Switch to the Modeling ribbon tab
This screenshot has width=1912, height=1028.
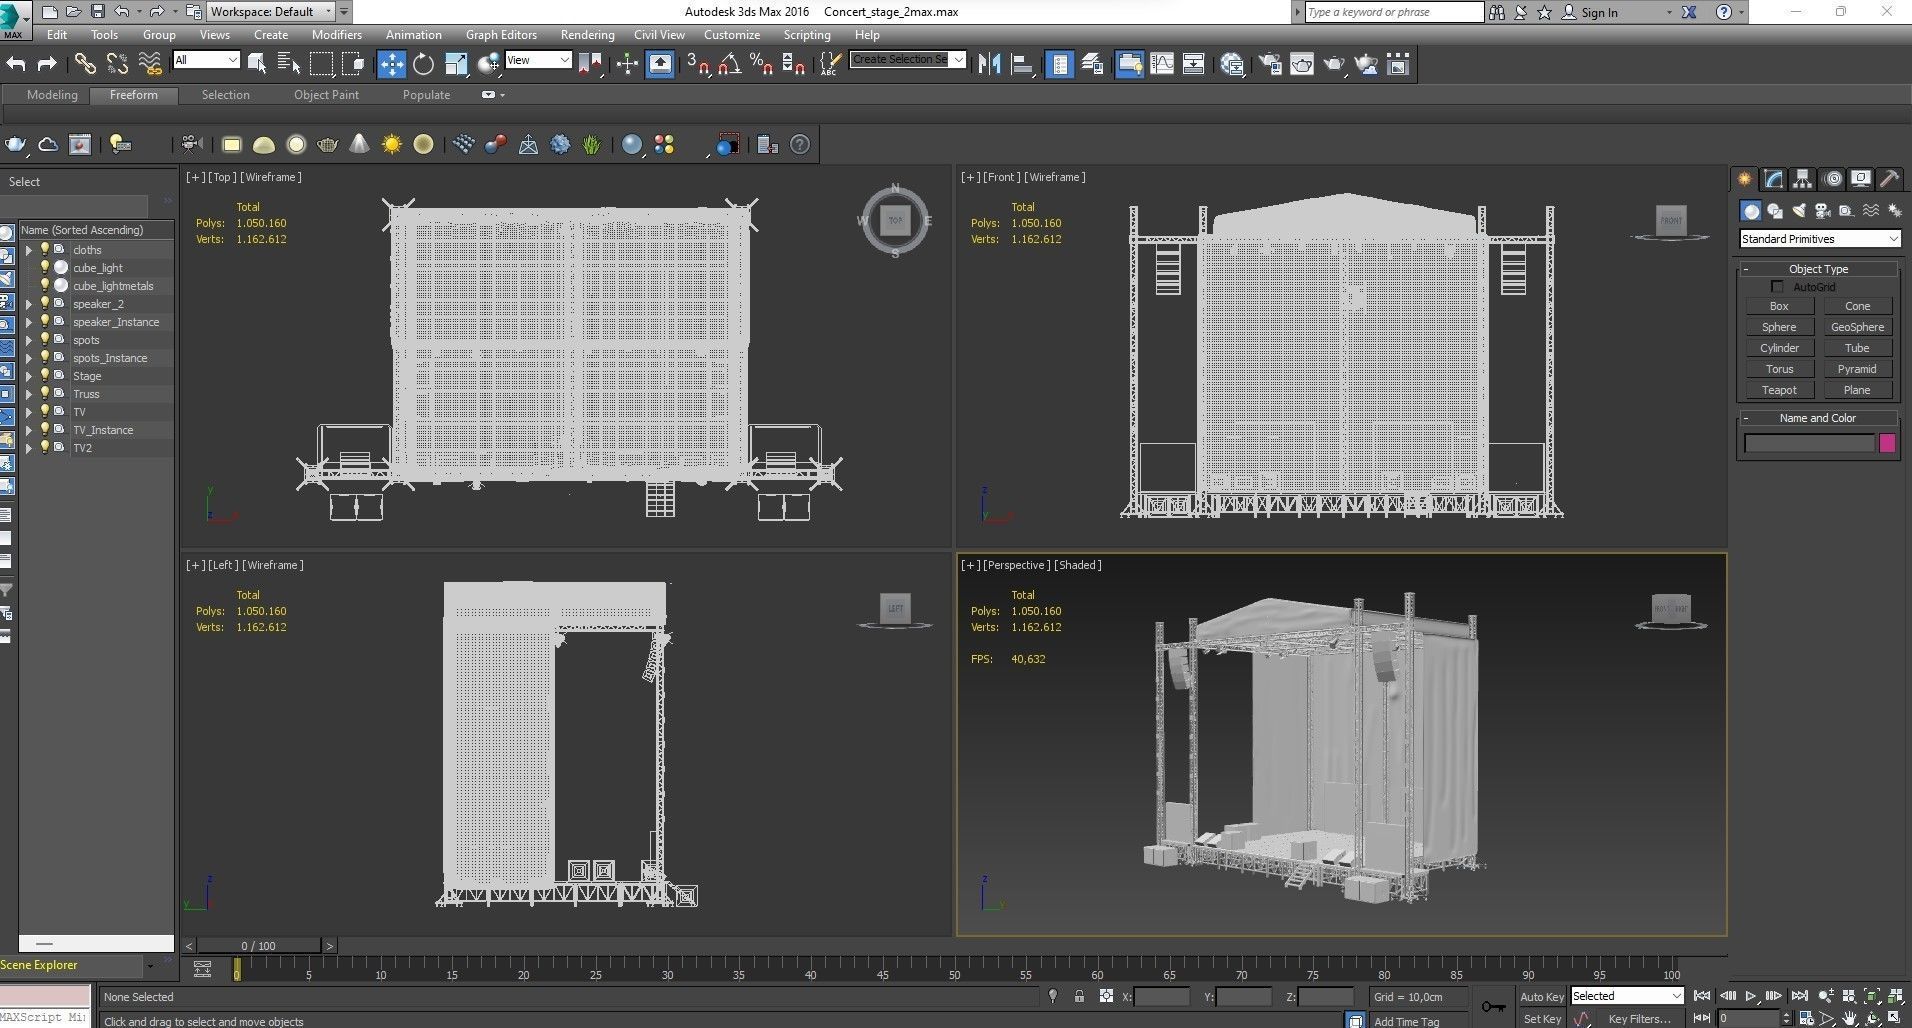pyautogui.click(x=52, y=95)
